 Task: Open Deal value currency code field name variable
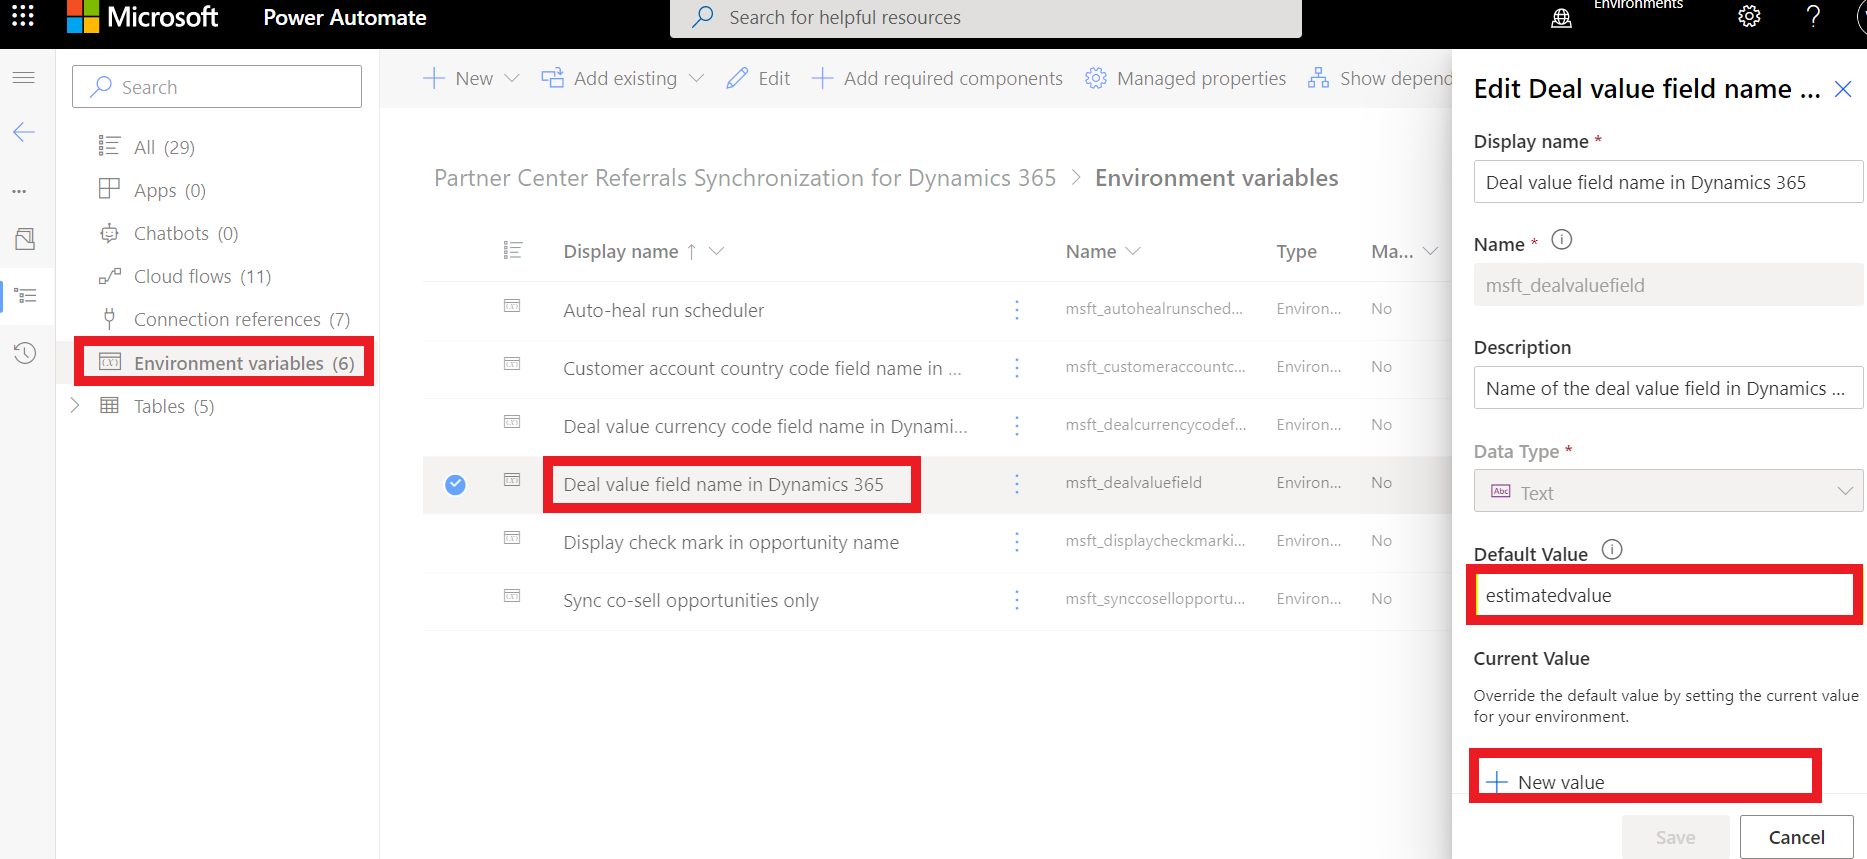coord(765,426)
